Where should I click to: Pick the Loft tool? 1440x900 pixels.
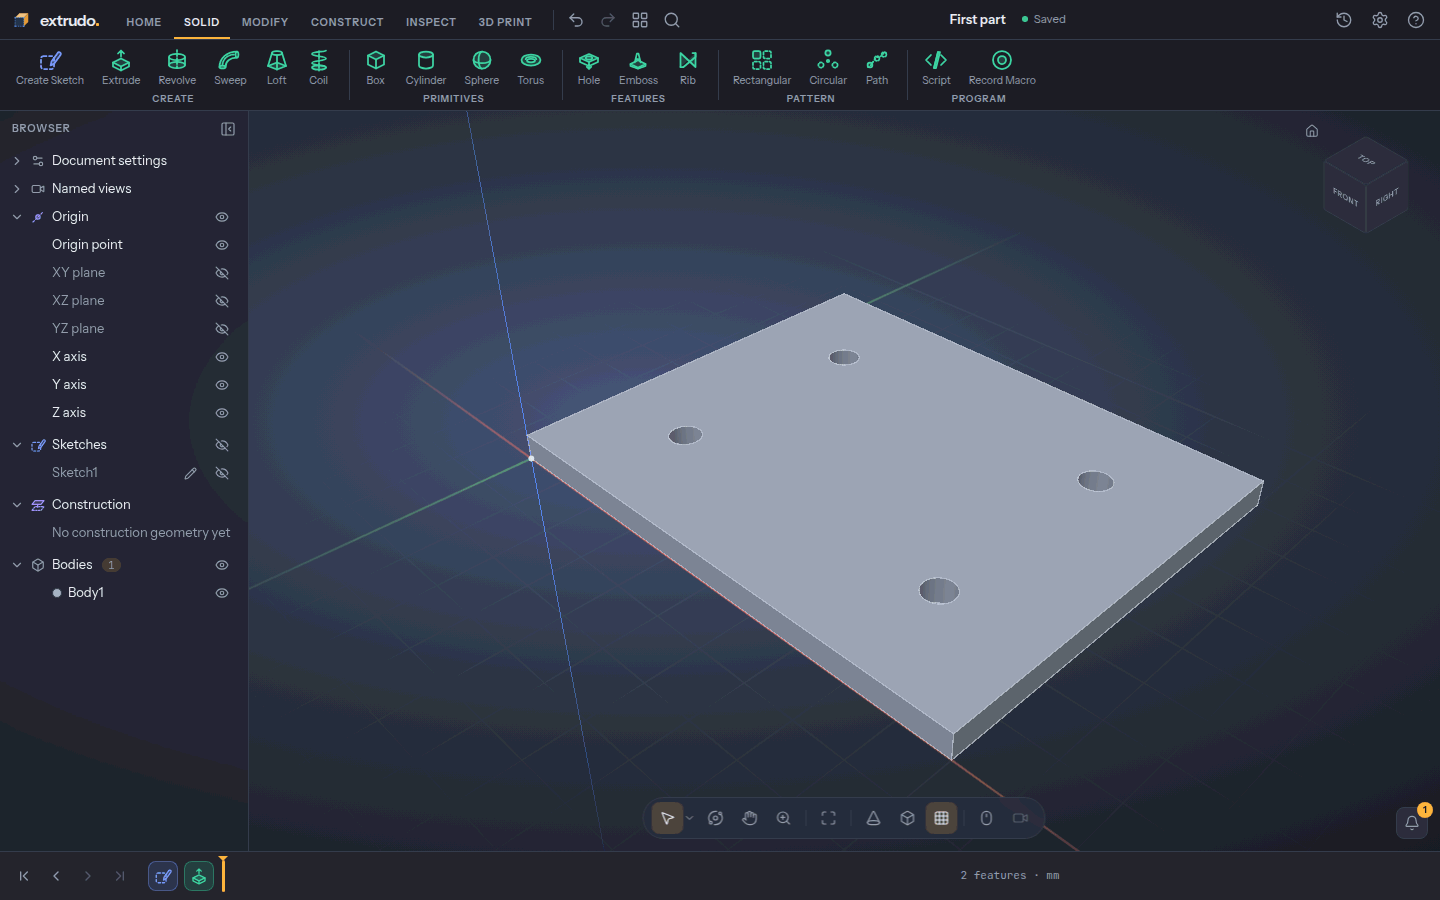277,68
